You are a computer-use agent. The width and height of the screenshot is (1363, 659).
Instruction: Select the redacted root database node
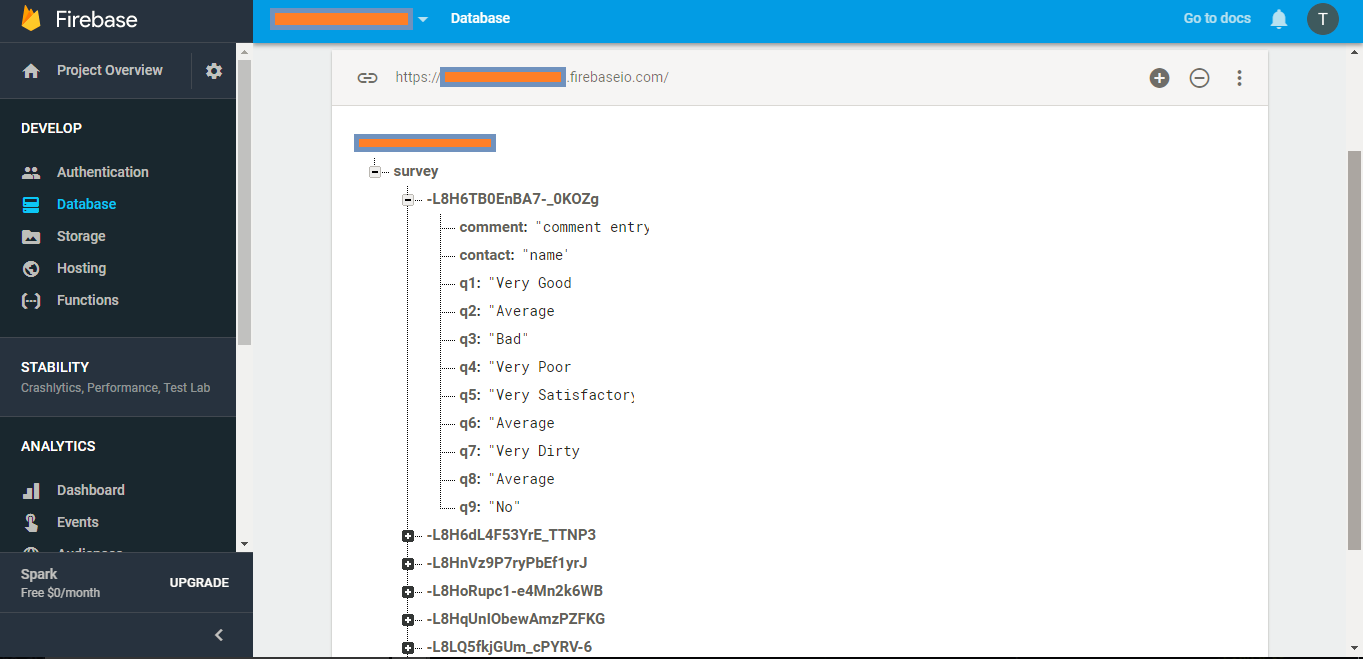[425, 143]
